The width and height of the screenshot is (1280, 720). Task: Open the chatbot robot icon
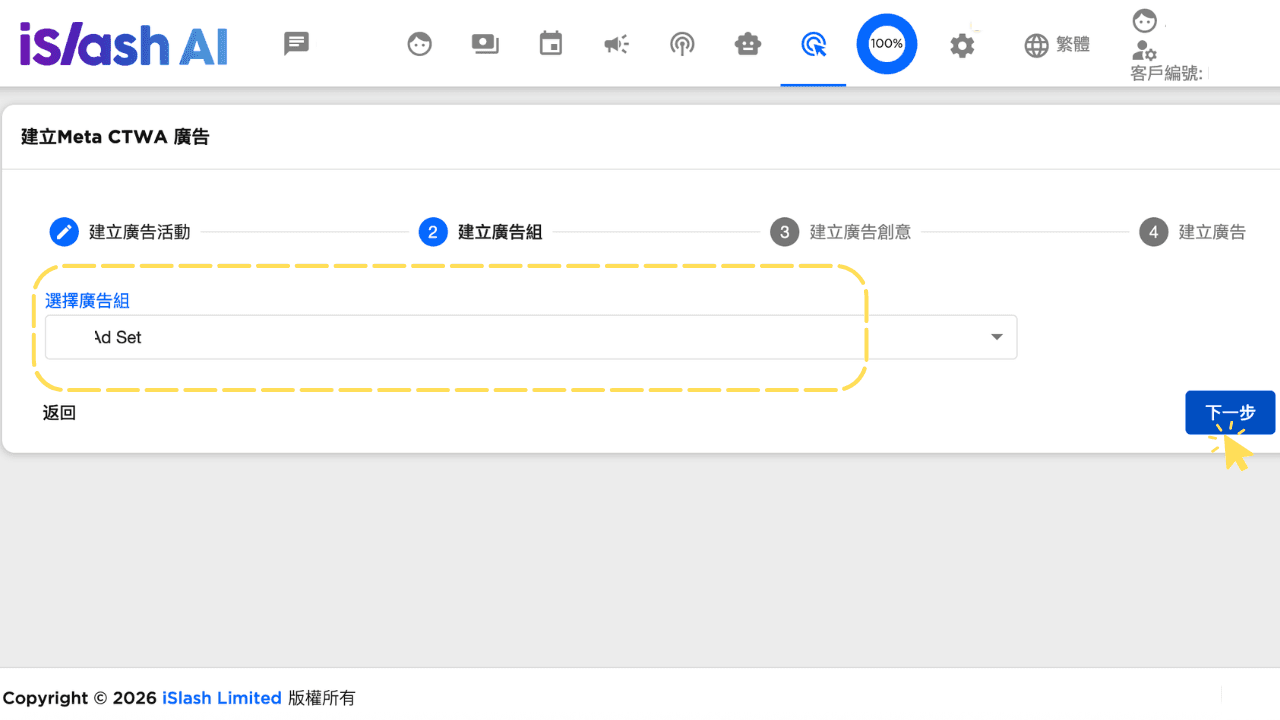[748, 44]
